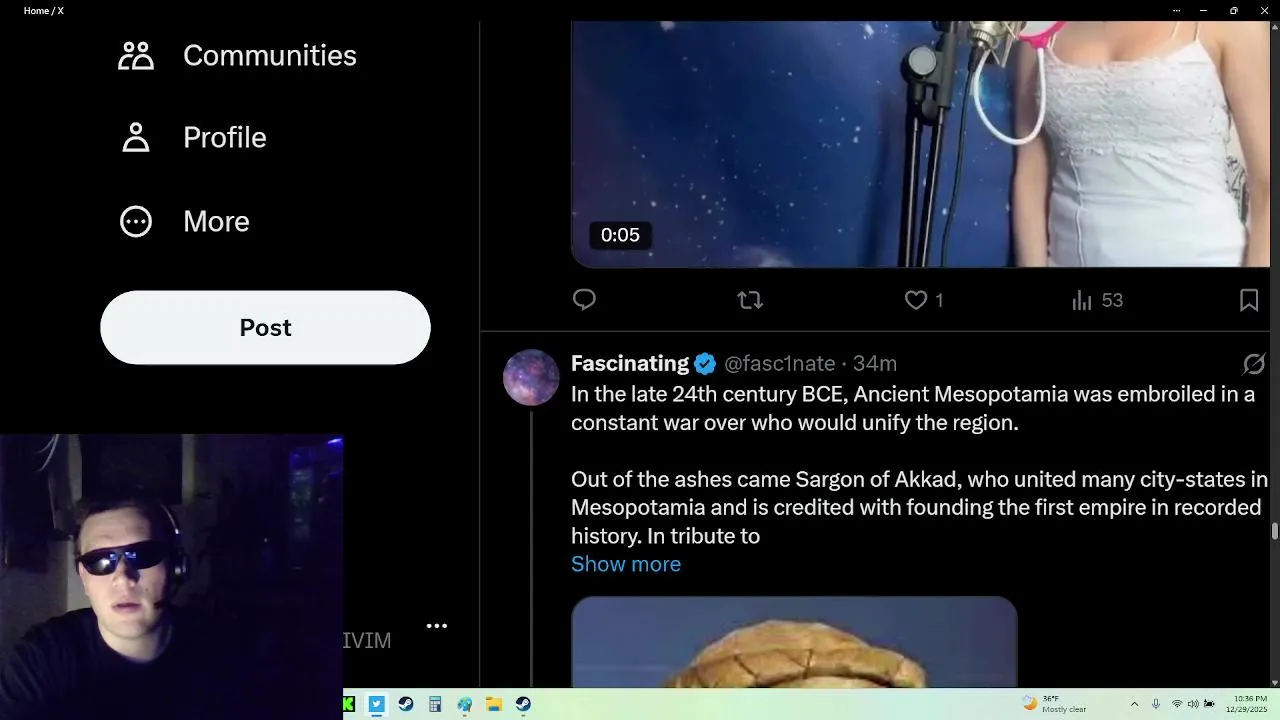The width and height of the screenshot is (1280, 720).
Task: Click the Profile person icon
Action: [x=136, y=138]
